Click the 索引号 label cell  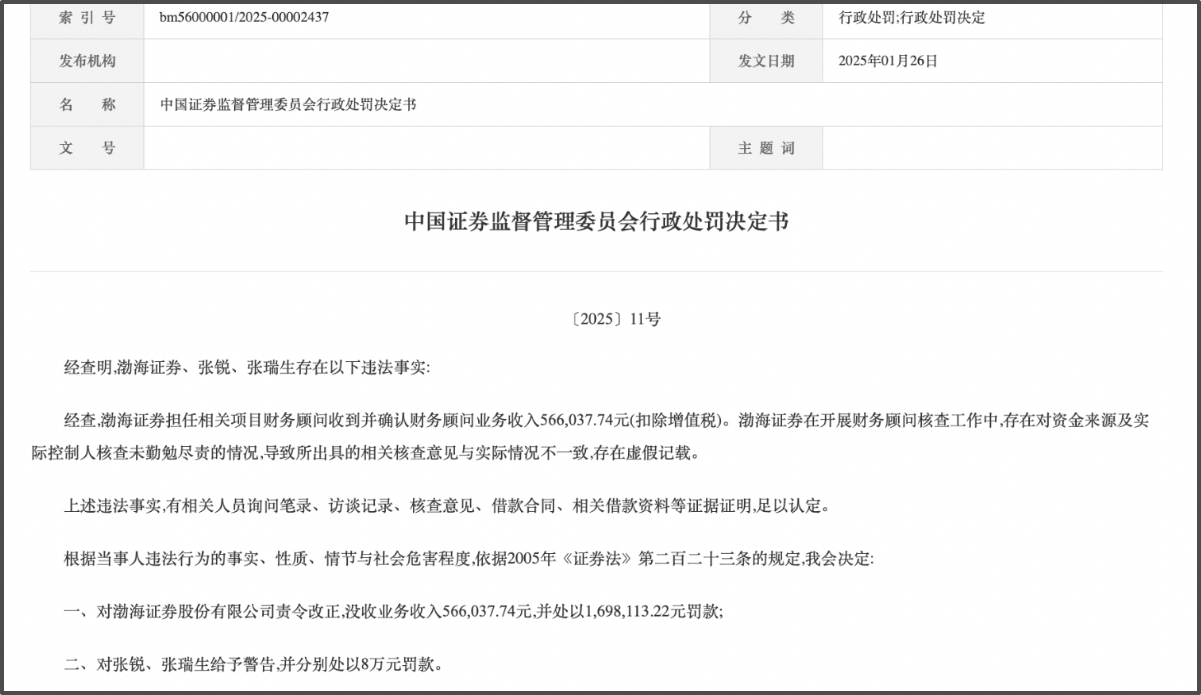pyautogui.click(x=87, y=17)
